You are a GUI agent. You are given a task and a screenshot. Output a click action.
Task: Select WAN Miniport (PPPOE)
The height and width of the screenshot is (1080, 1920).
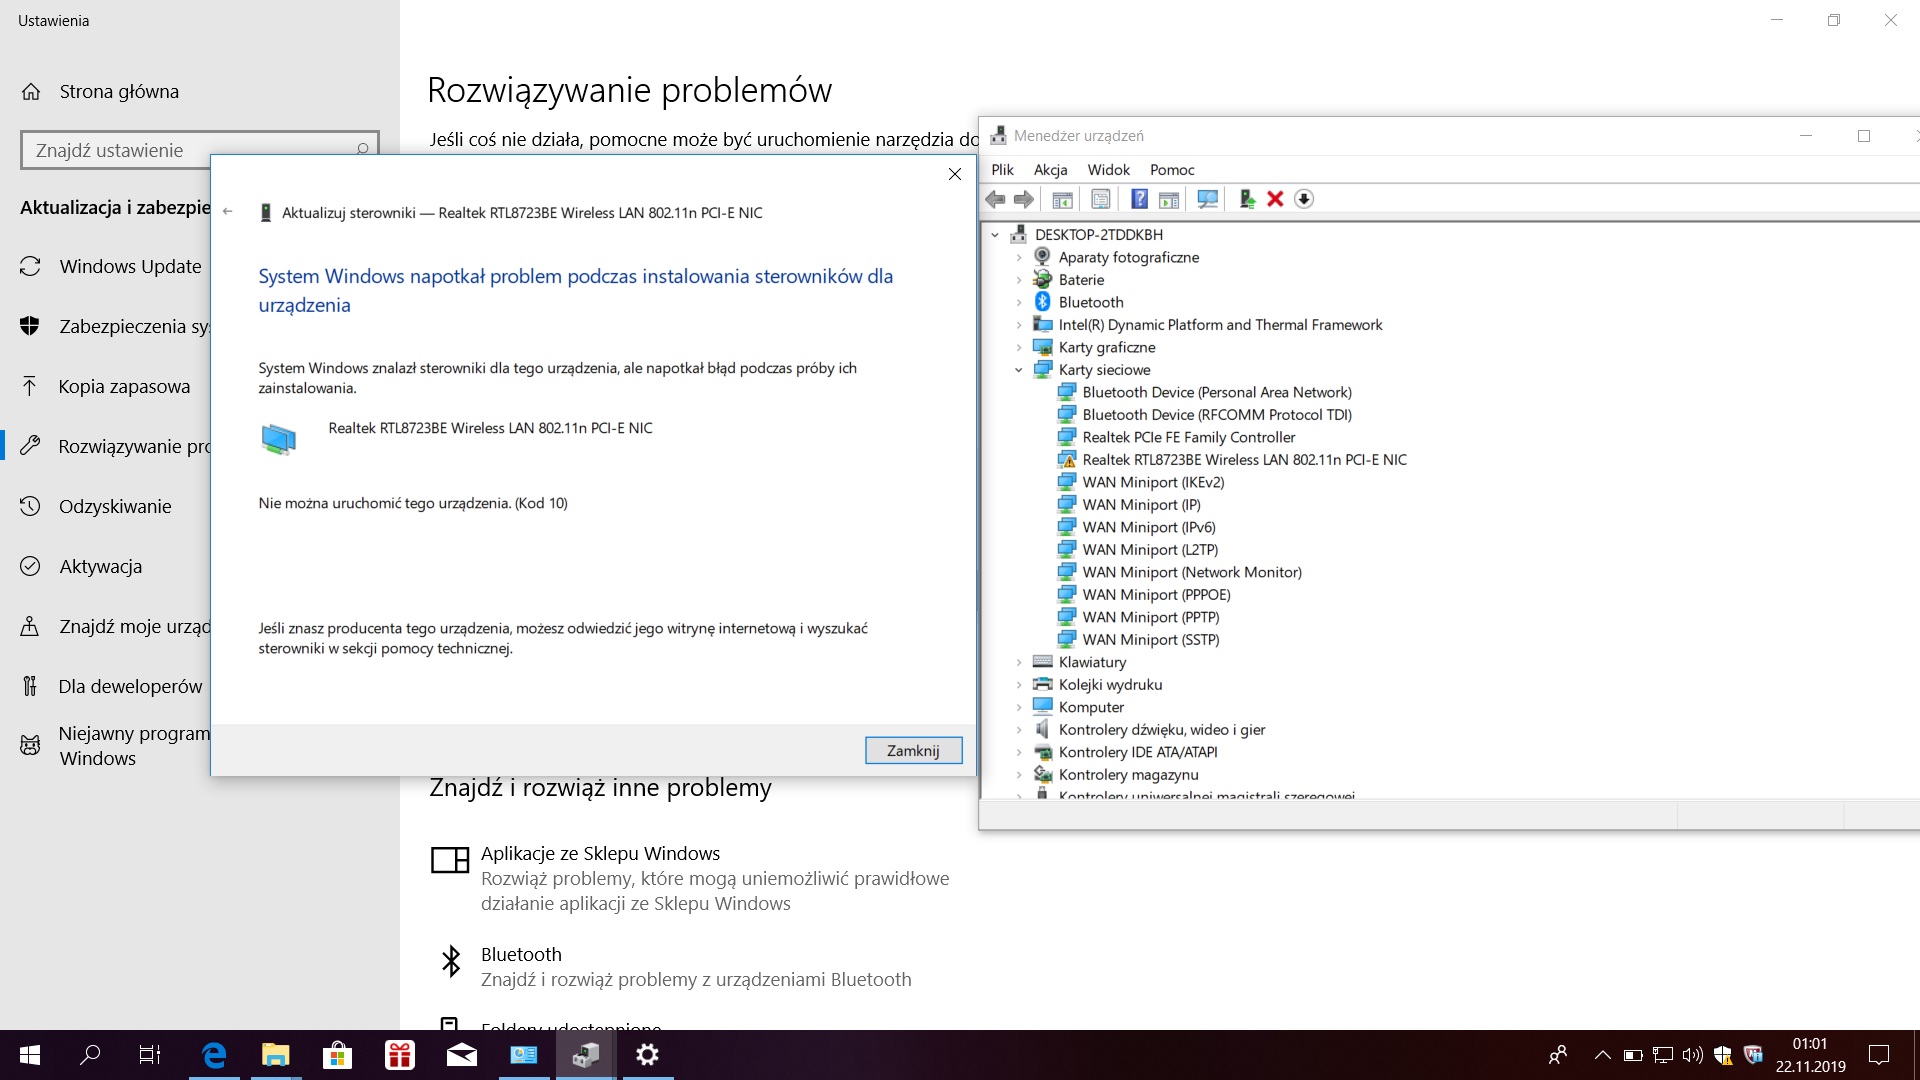pos(1156,595)
